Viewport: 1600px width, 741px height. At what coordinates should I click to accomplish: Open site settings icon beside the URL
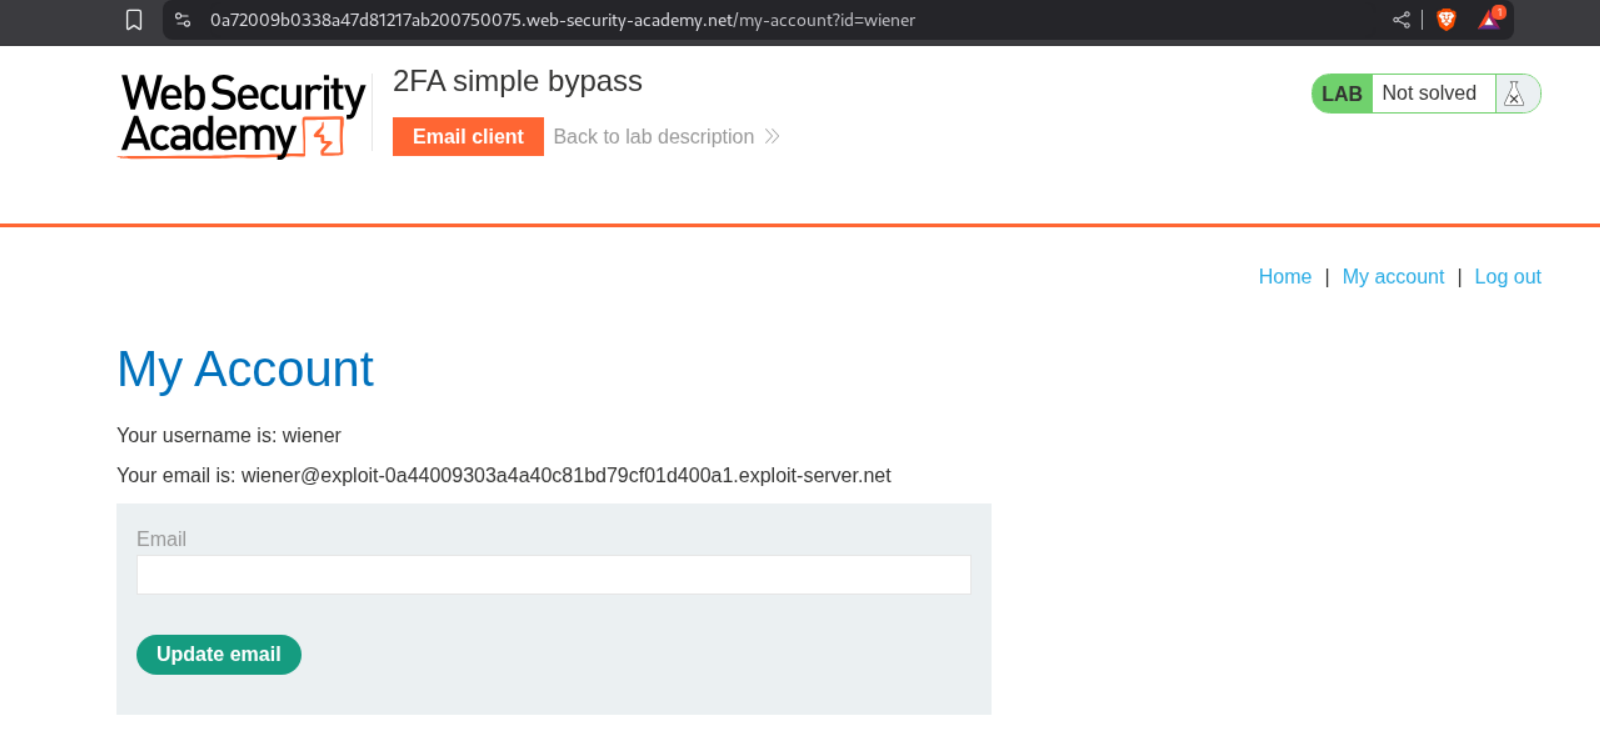pos(182,20)
